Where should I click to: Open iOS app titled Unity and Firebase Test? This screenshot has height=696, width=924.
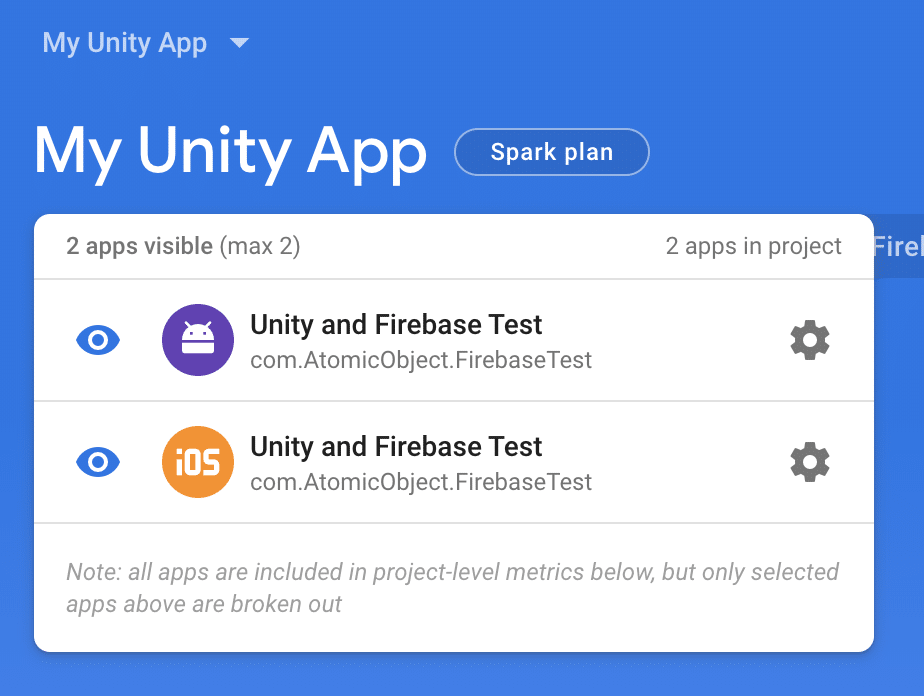click(x=396, y=447)
